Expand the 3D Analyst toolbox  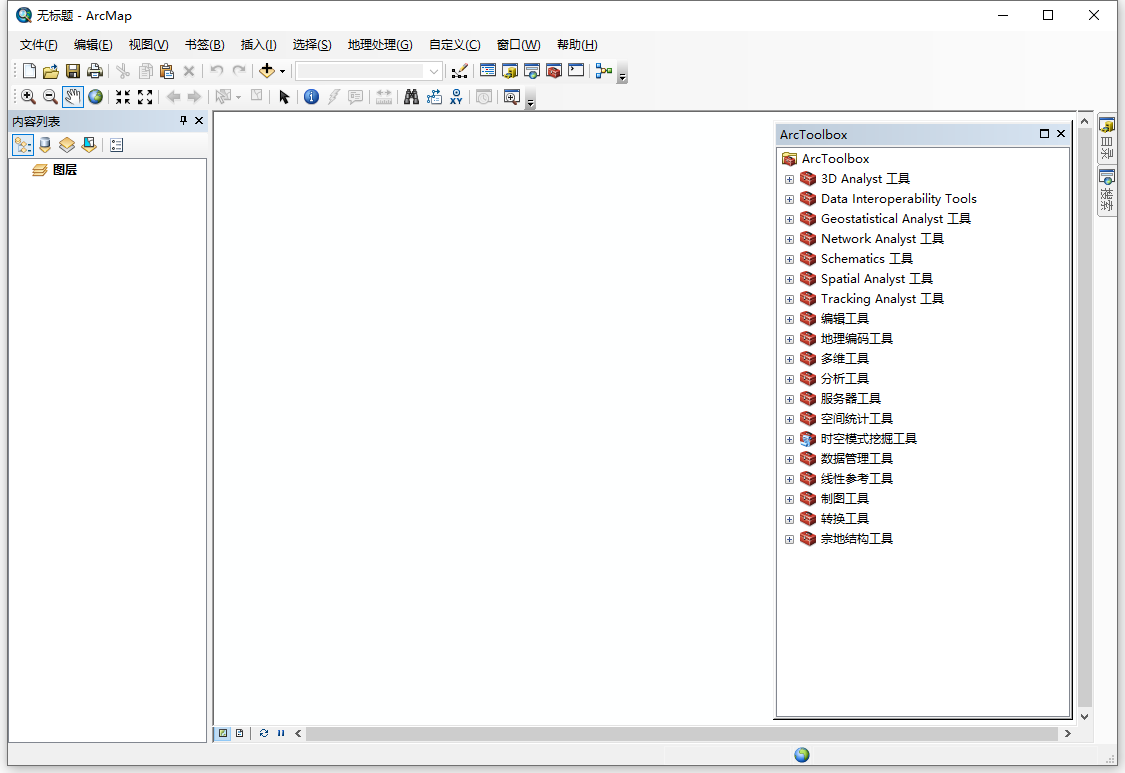789,179
